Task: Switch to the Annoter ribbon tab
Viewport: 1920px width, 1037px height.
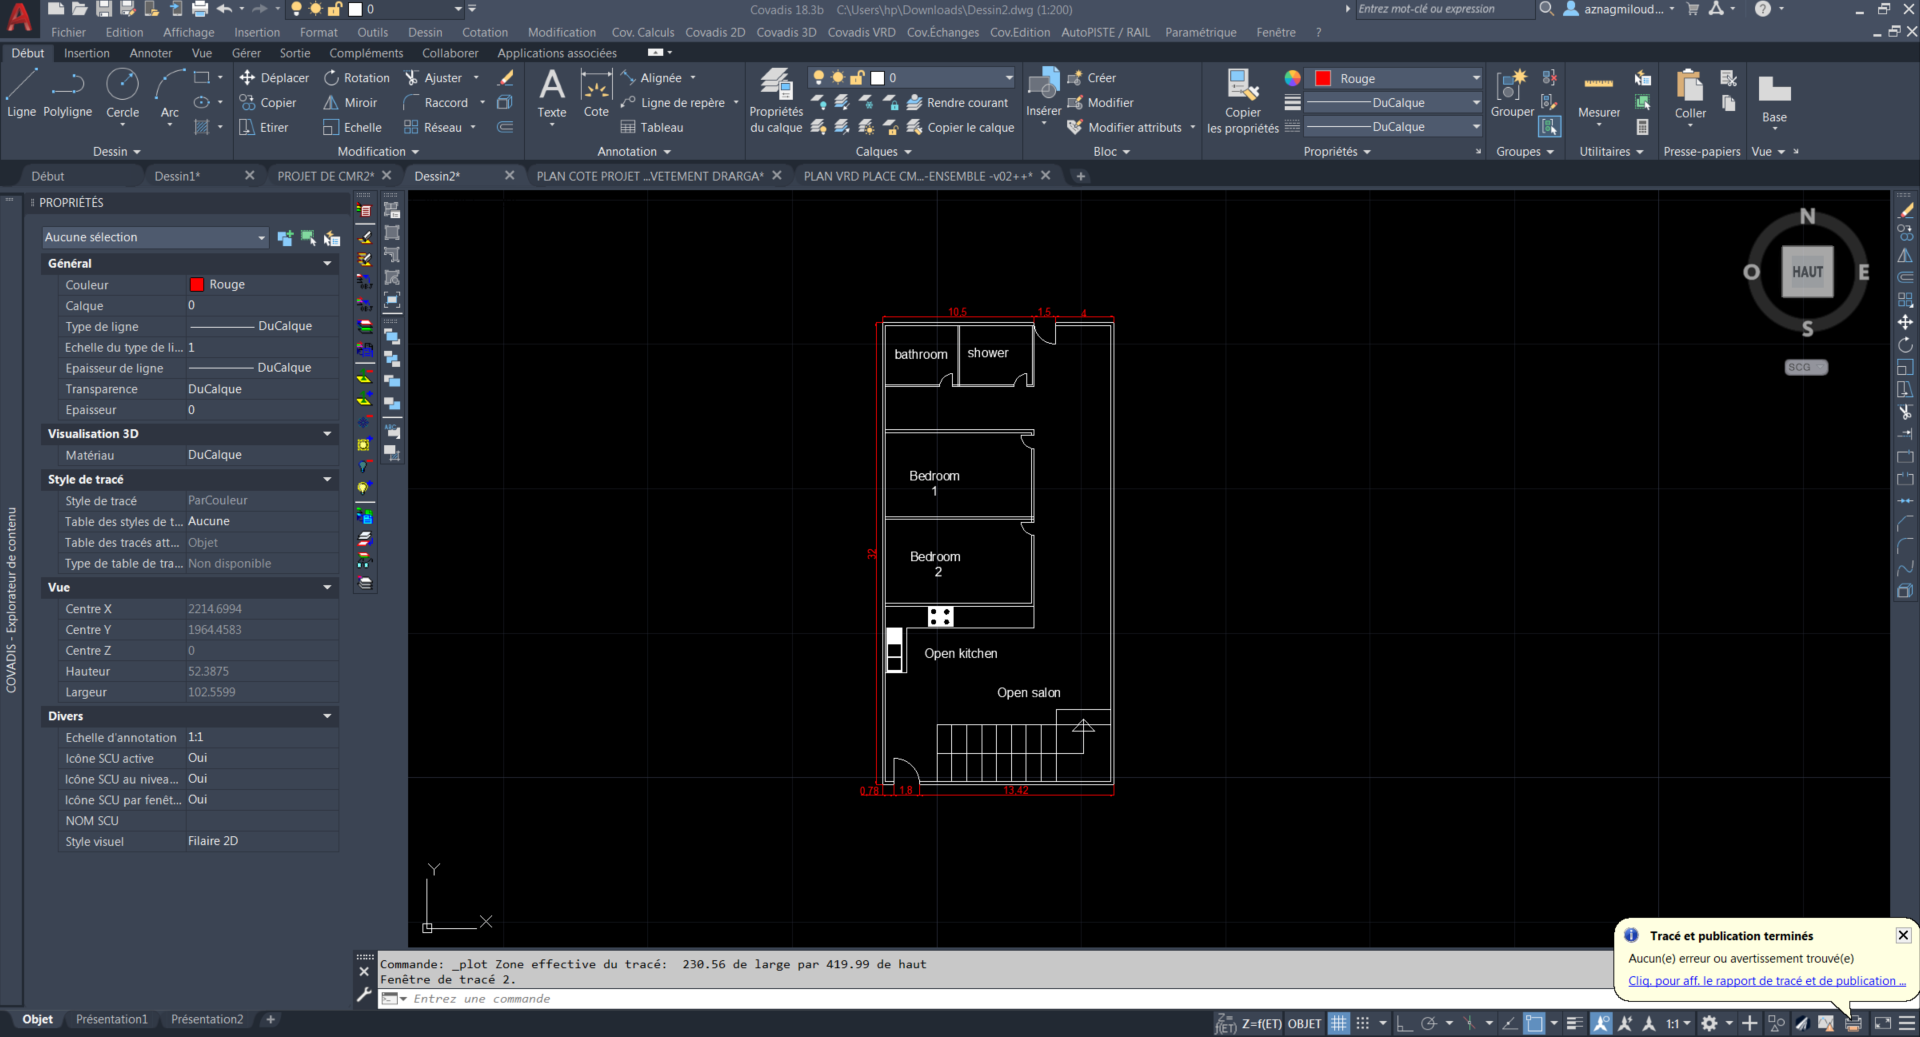Action: (x=151, y=53)
